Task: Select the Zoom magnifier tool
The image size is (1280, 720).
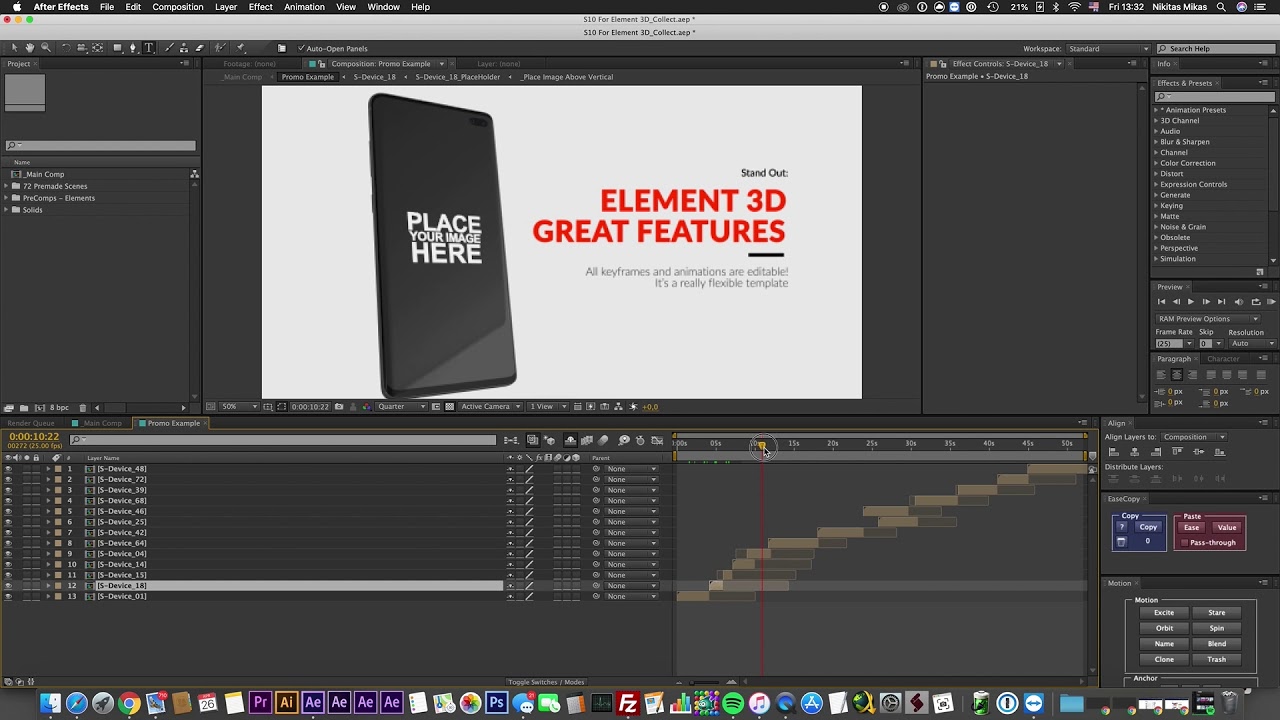Action: pyautogui.click(x=45, y=48)
